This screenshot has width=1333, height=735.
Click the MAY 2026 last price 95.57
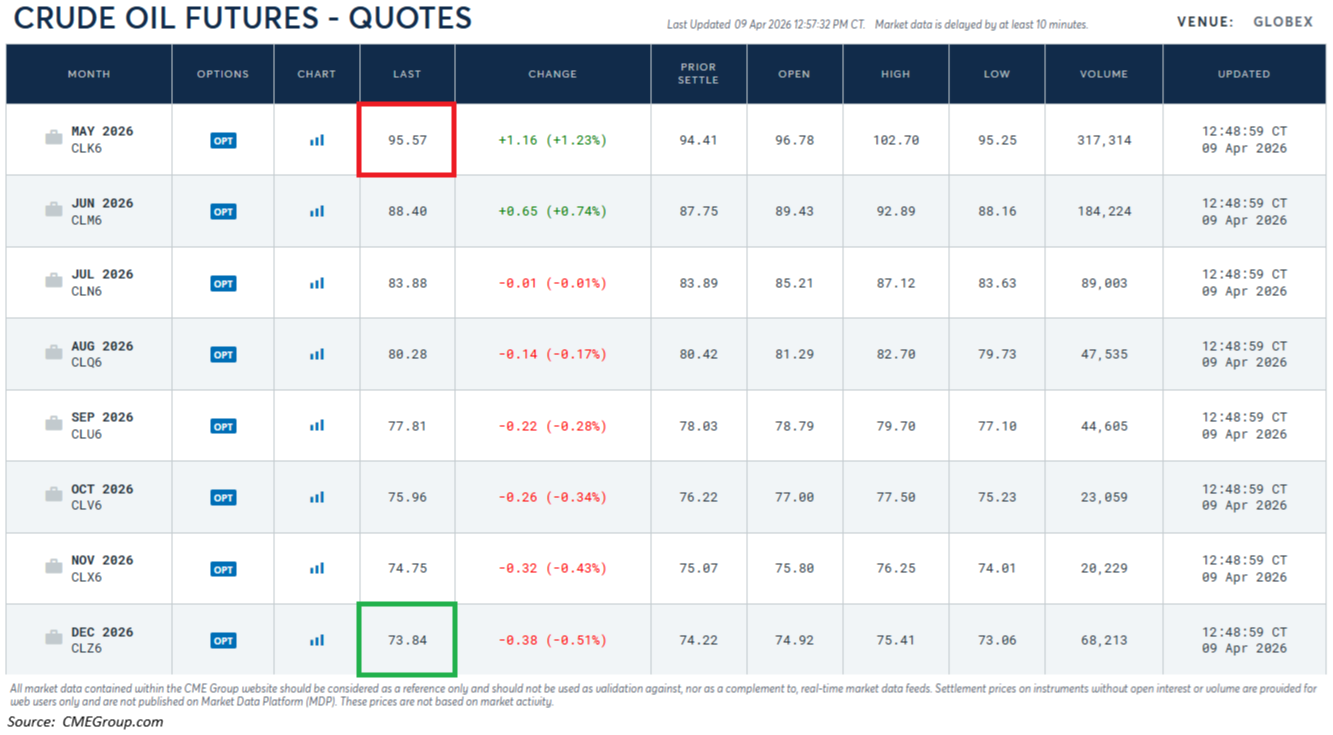407,140
